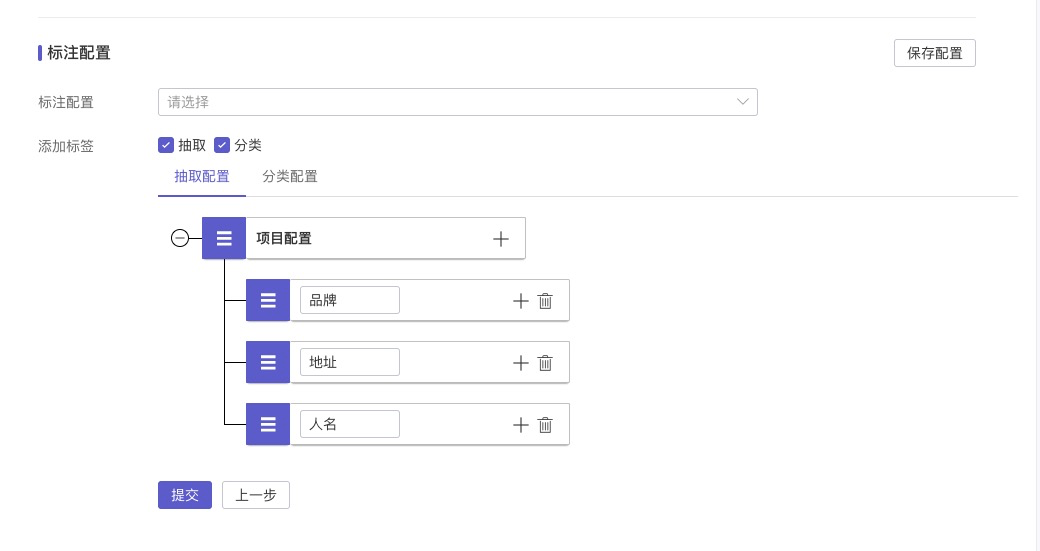The image size is (1040, 551).
Task: Switch to the 分类配置 tab
Action: (x=290, y=177)
